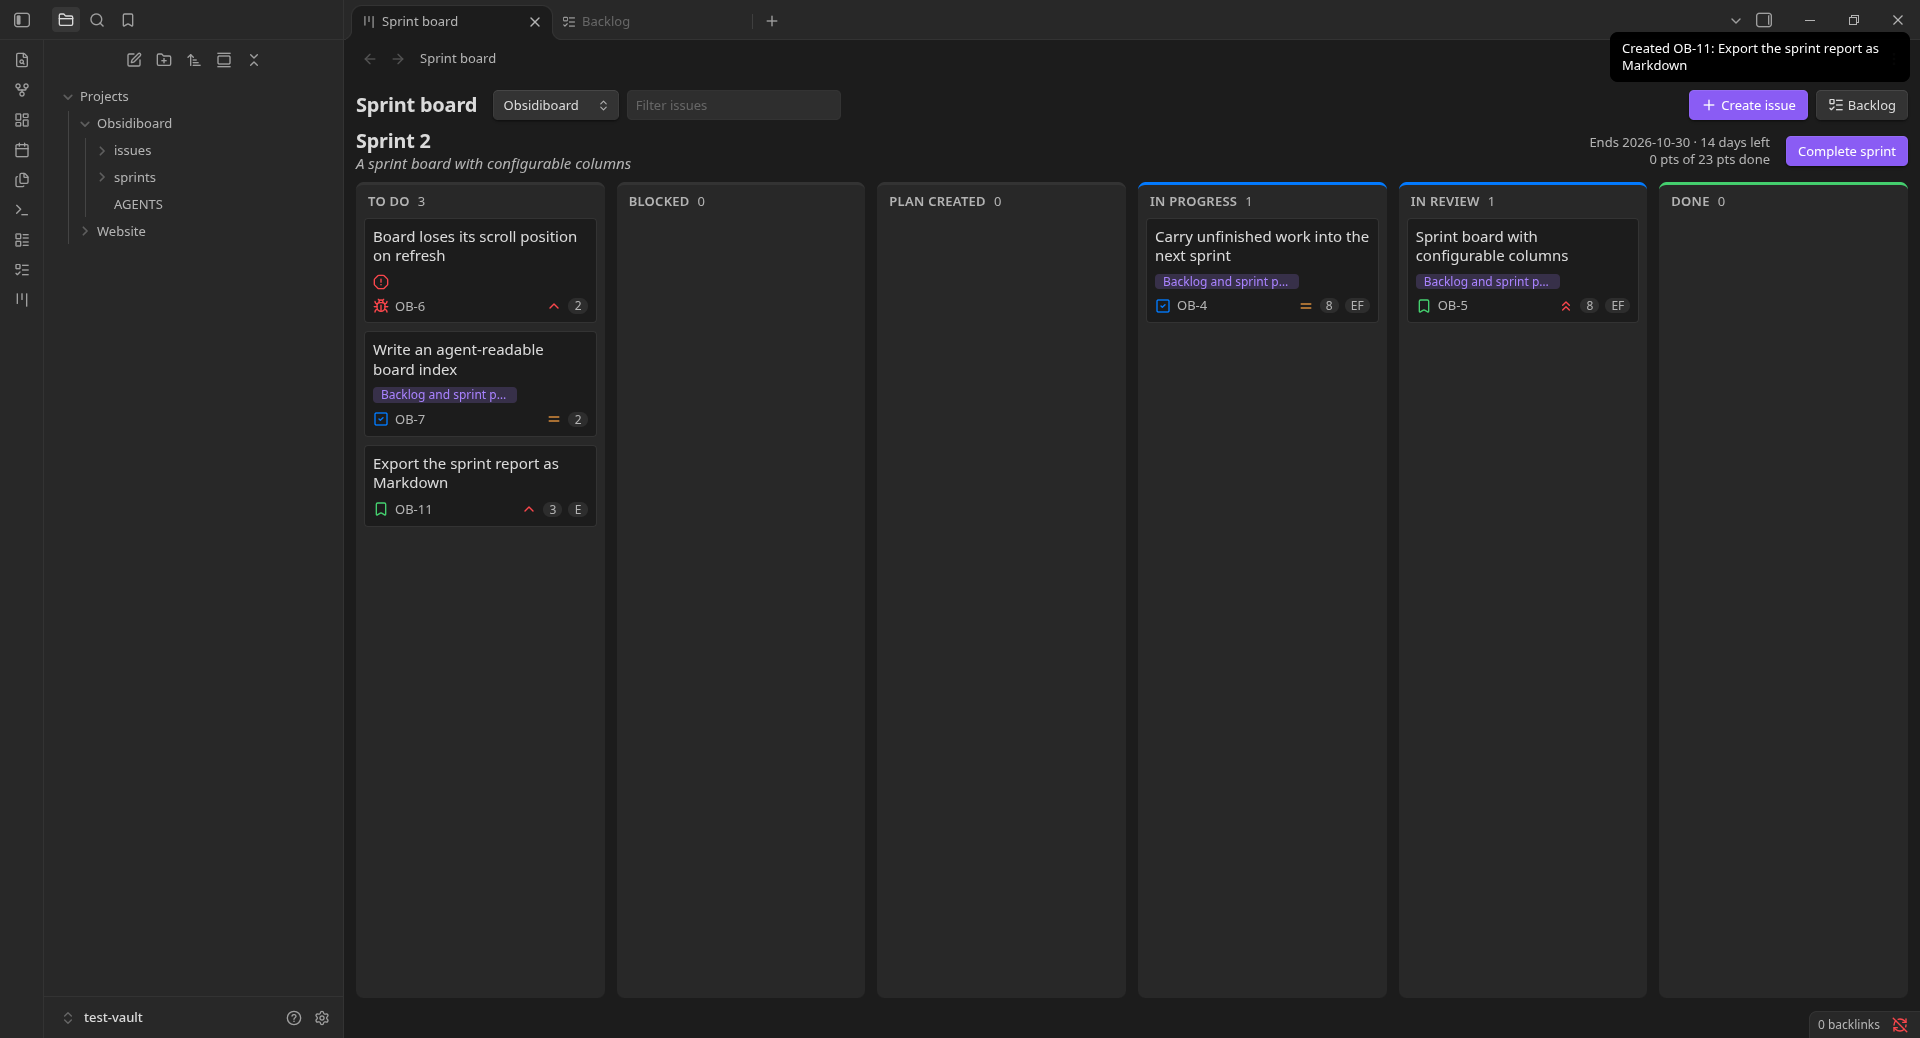Open the Obsidiboard project dropdown
1920x1038 pixels.
coord(555,105)
